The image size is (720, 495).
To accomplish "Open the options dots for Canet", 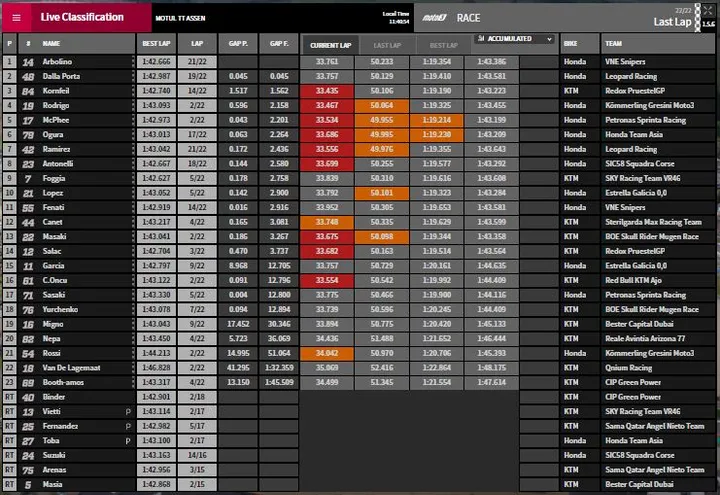I will pos(134,222).
